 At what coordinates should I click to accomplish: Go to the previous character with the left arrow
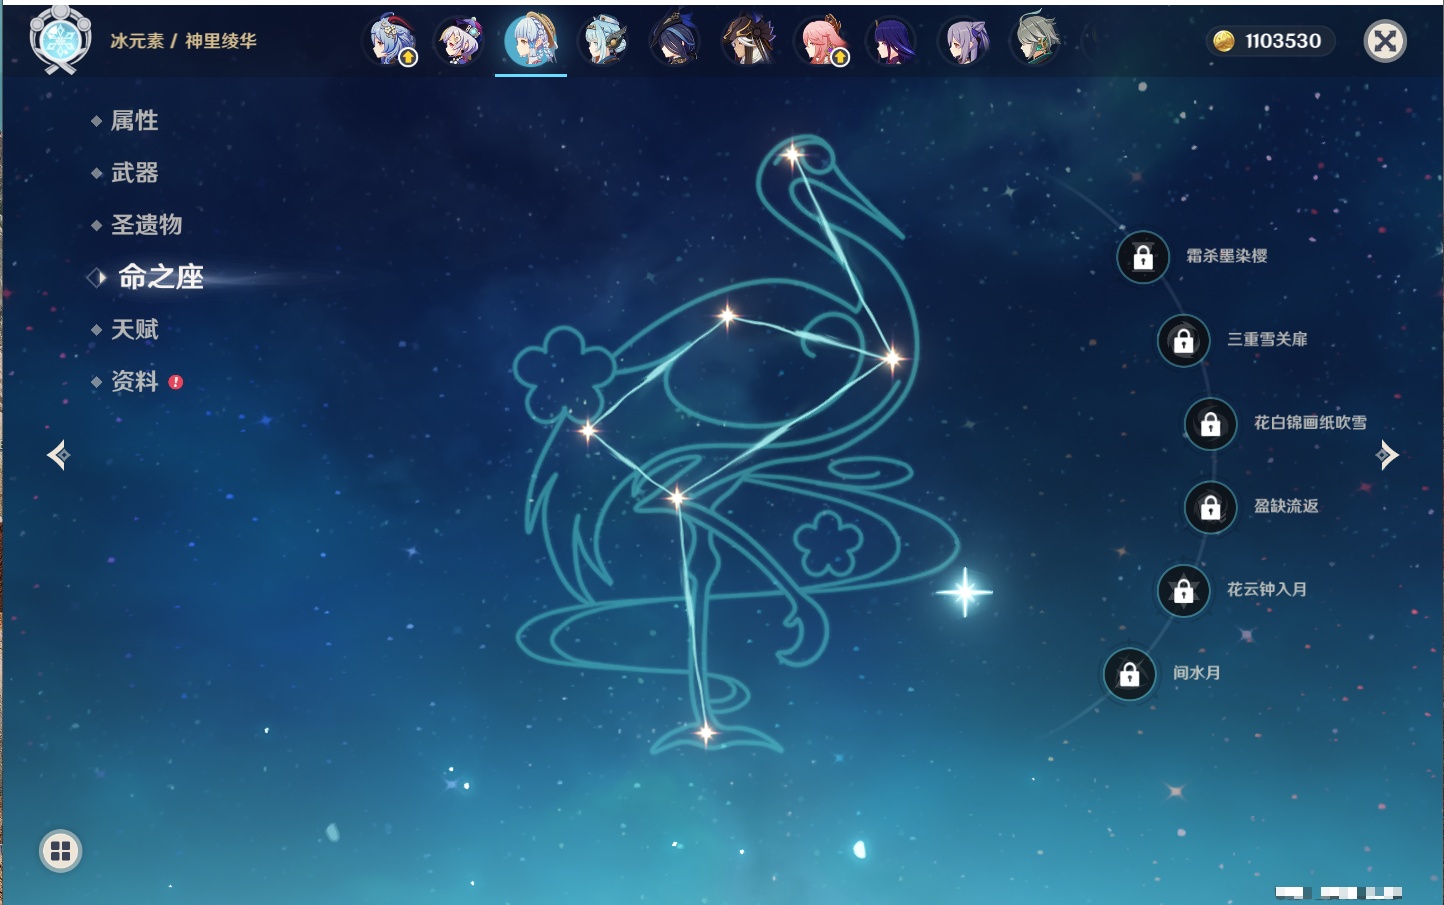[58, 455]
